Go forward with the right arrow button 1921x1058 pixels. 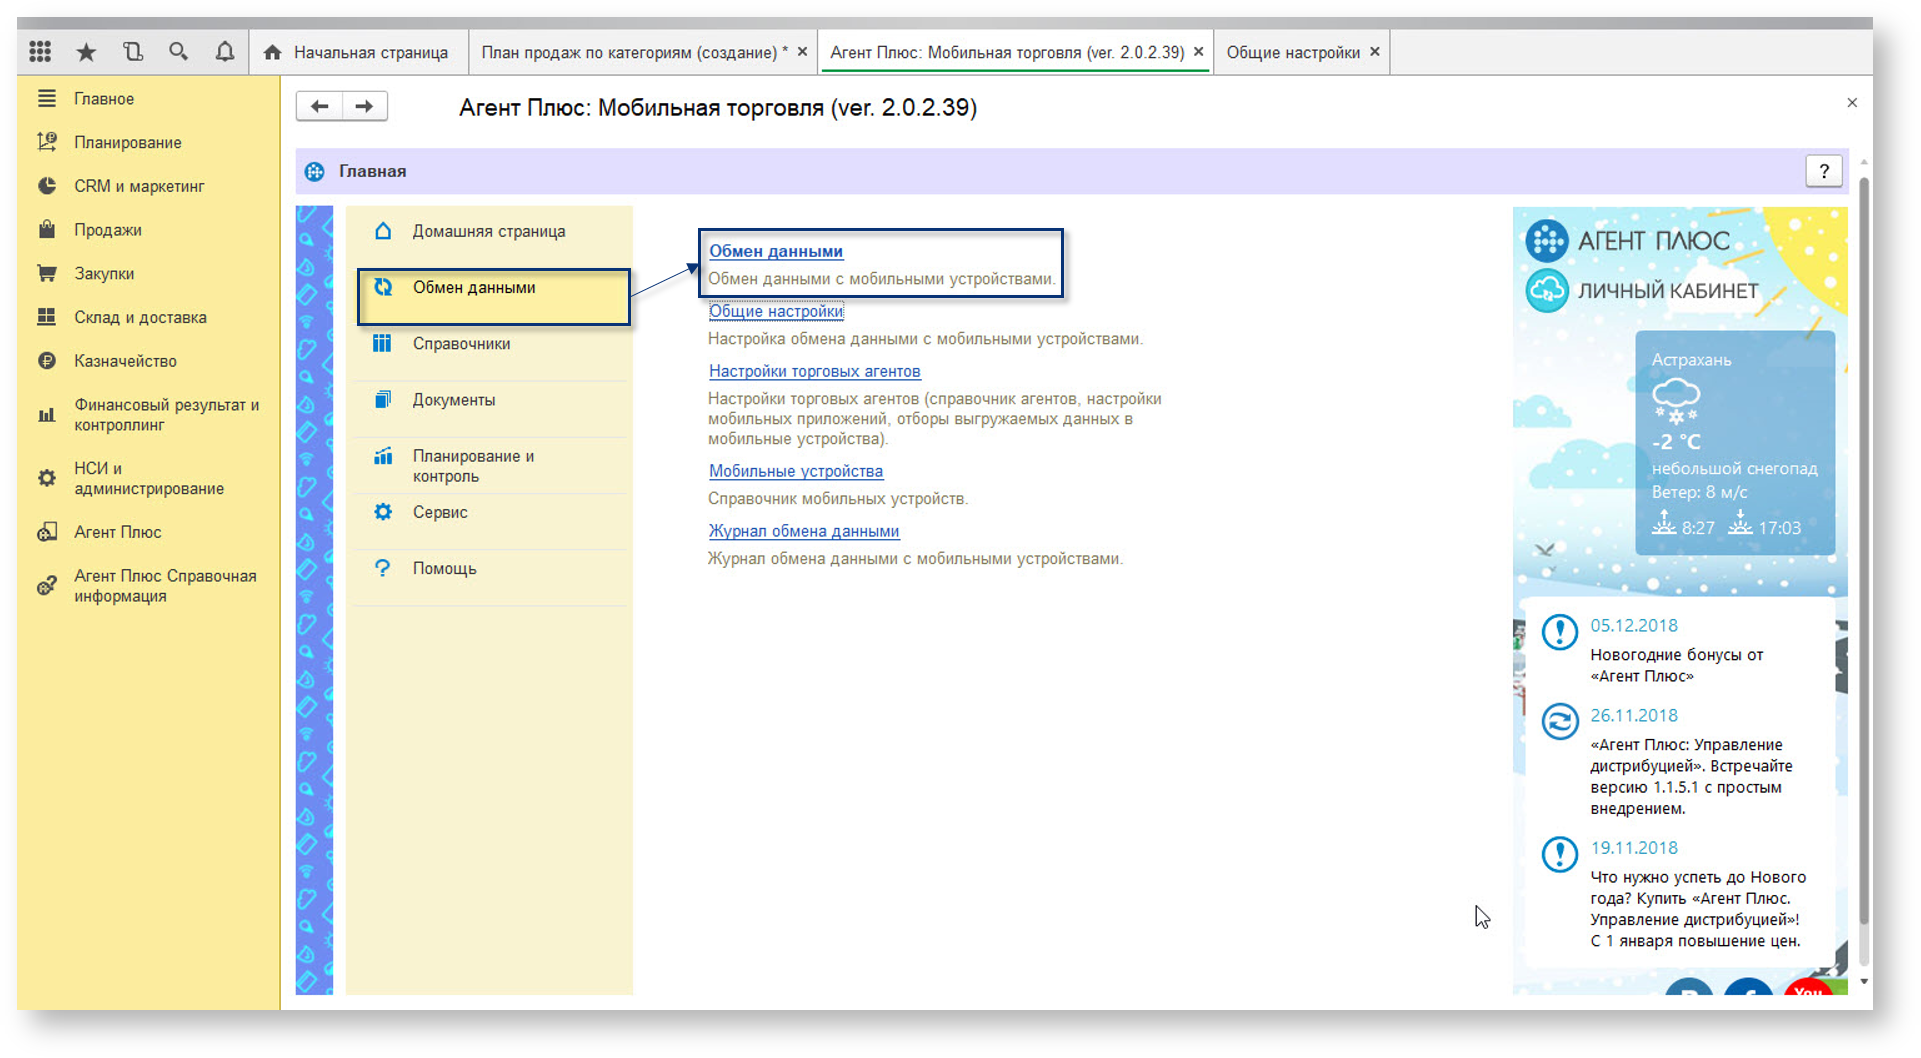point(365,106)
